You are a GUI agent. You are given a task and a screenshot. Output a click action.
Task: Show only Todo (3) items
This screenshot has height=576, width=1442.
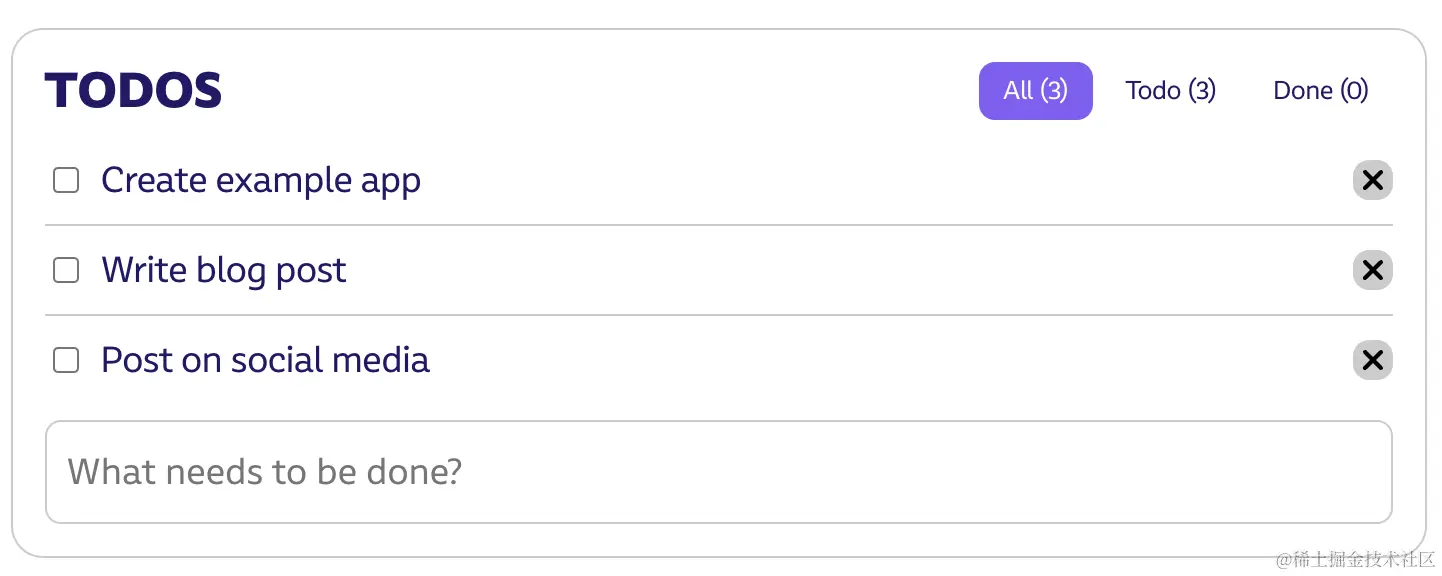click(x=1170, y=91)
